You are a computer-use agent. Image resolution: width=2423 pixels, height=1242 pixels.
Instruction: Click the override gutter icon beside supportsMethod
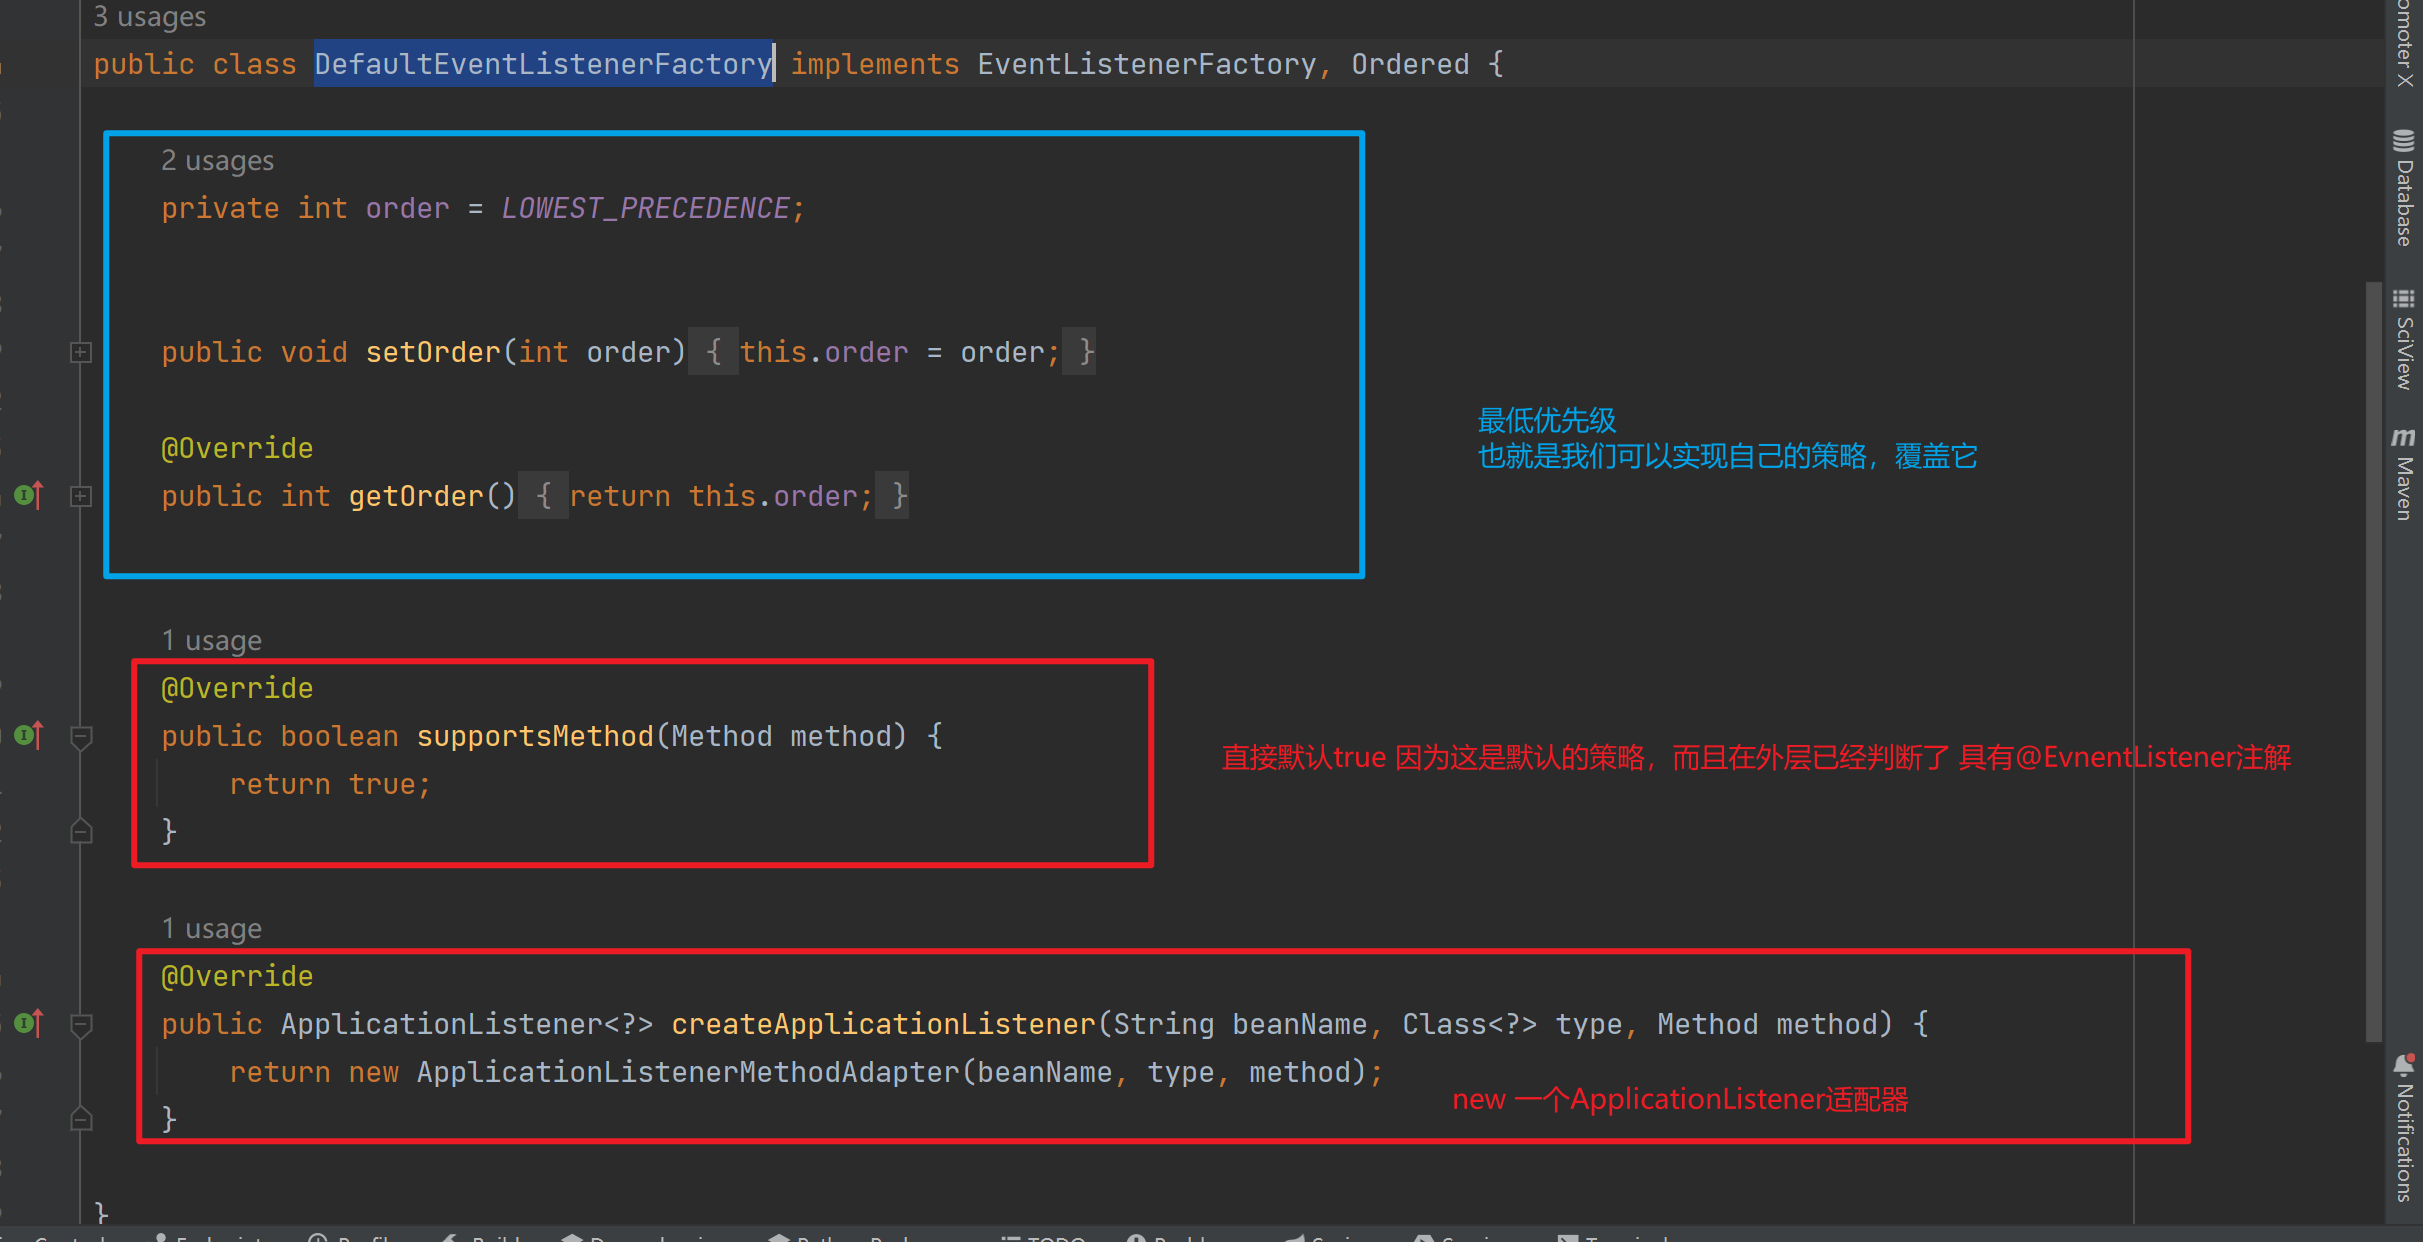click(30, 735)
